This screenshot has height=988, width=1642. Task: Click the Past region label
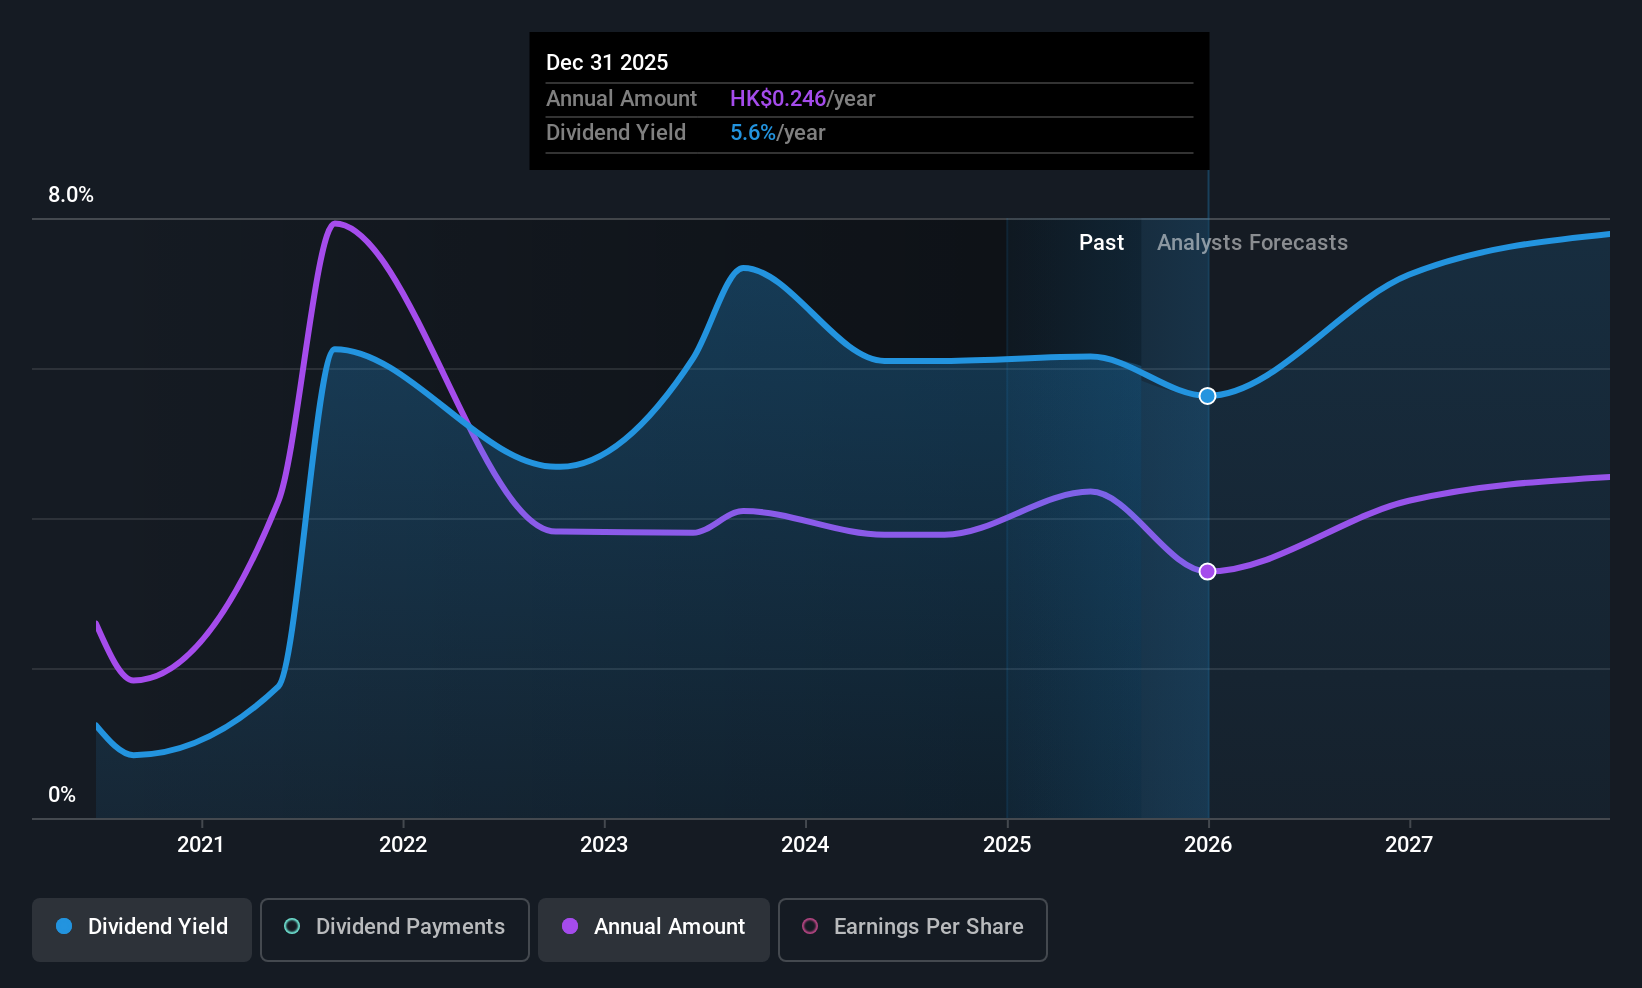(1101, 243)
